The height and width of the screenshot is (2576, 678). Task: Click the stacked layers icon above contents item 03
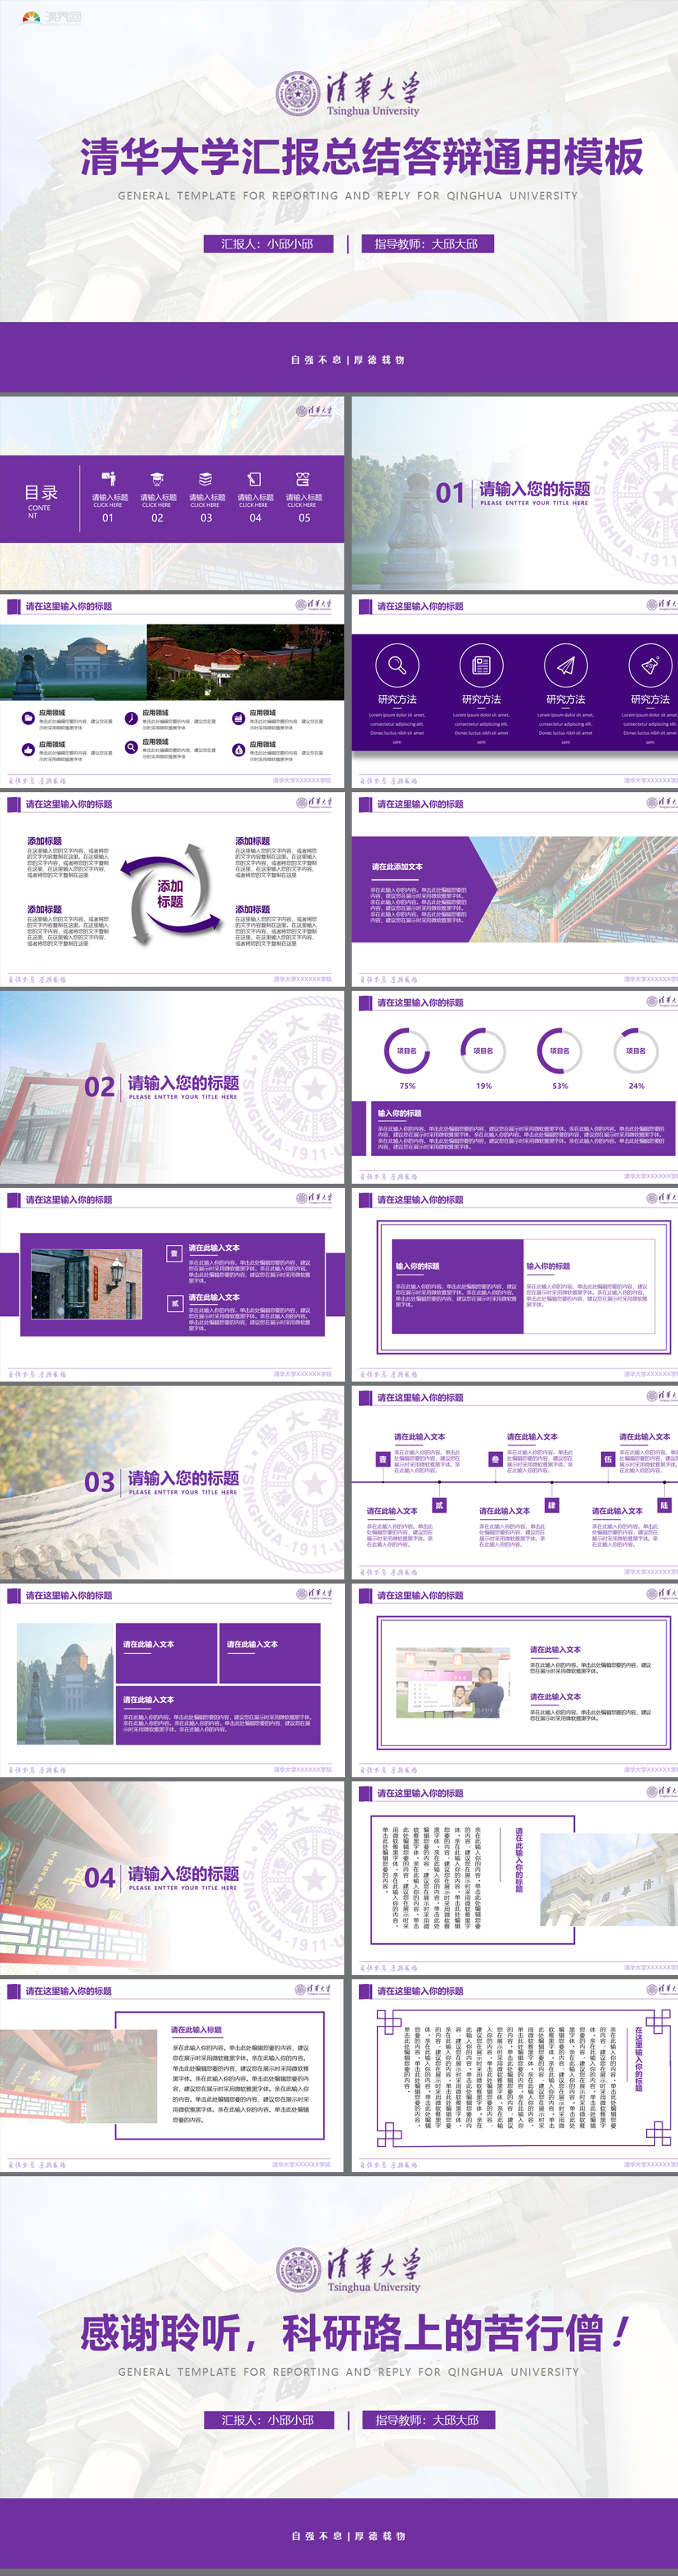coord(205,479)
